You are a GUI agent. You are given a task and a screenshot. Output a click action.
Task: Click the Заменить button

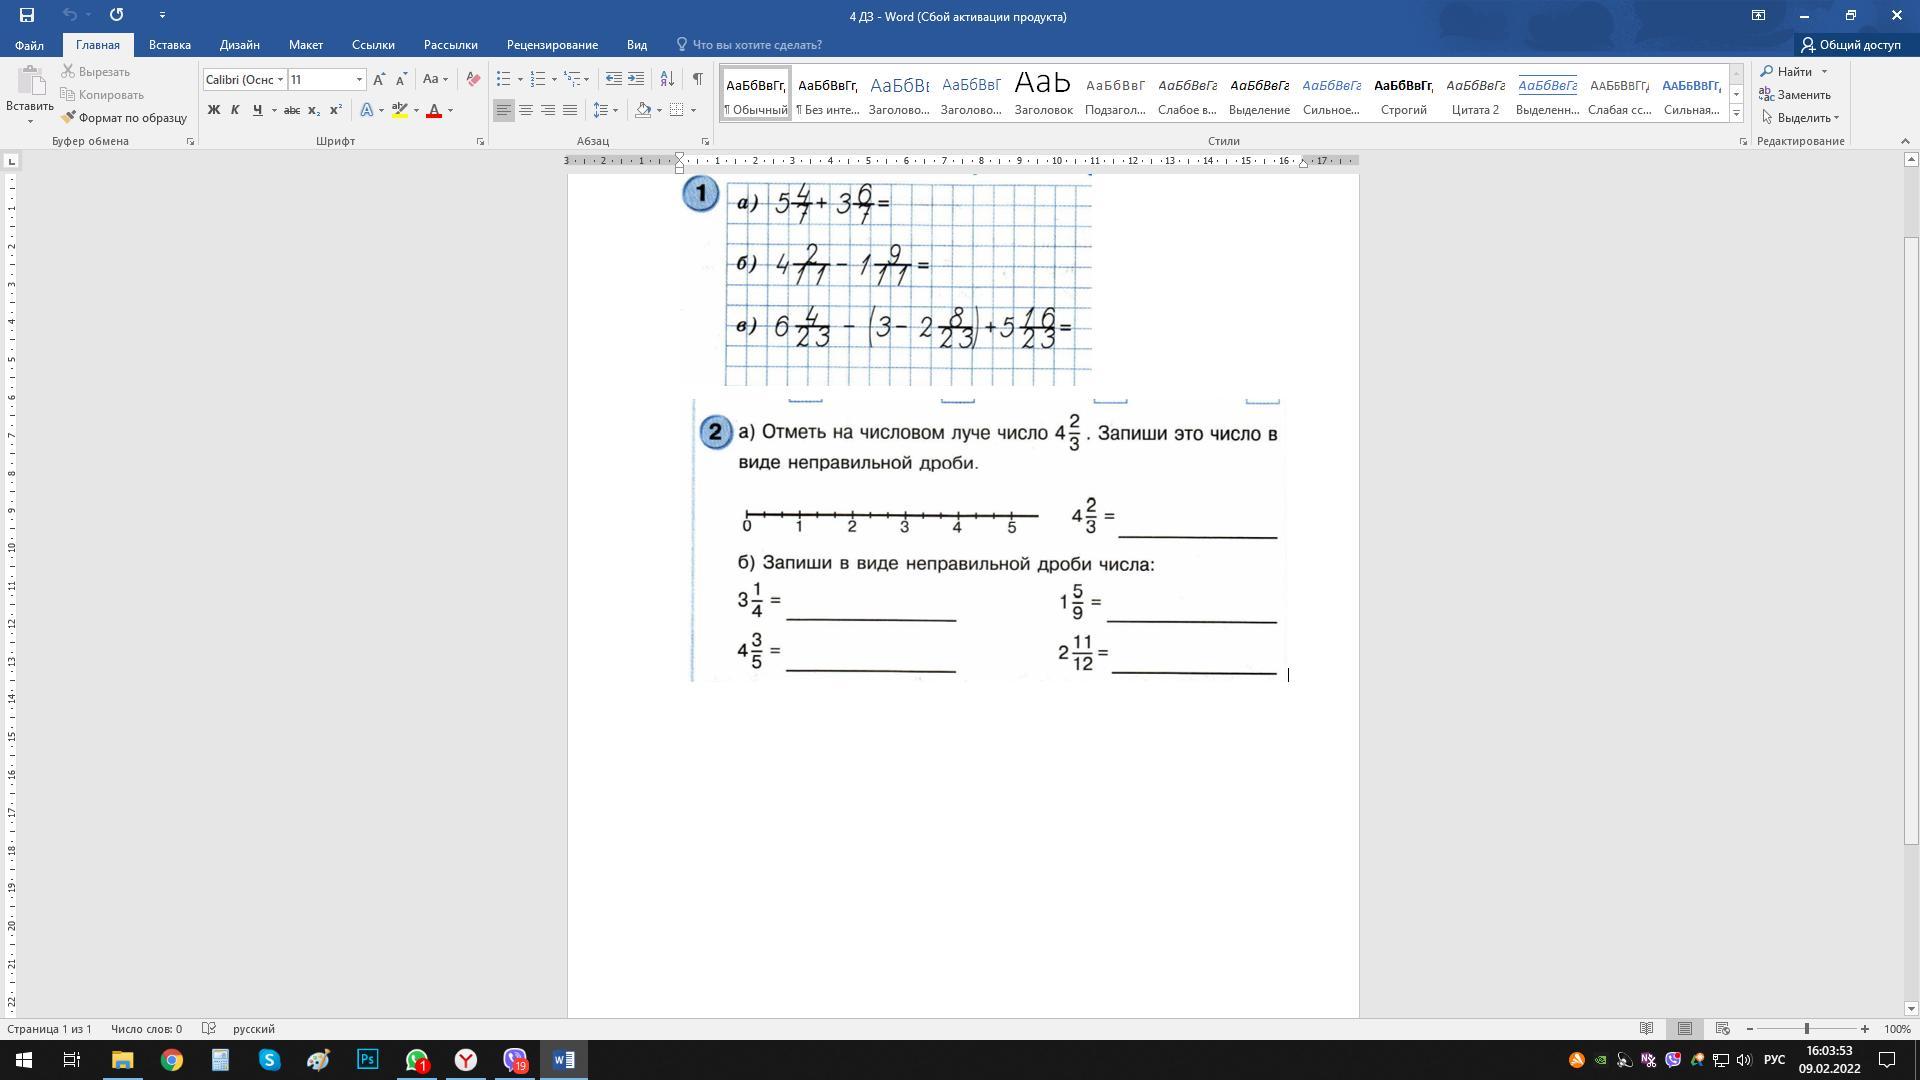click(x=1795, y=95)
